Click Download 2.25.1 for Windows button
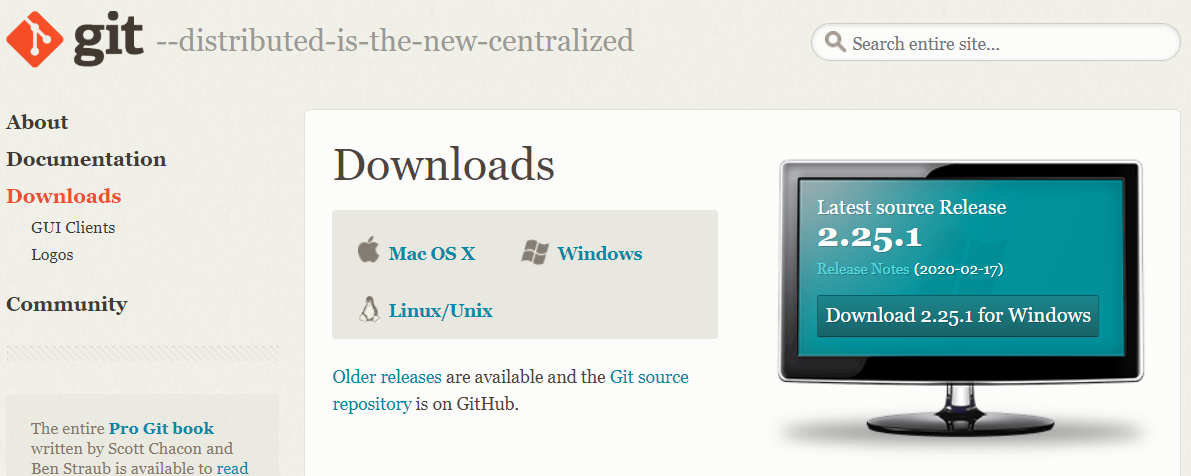This screenshot has height=476, width=1191. click(x=958, y=316)
